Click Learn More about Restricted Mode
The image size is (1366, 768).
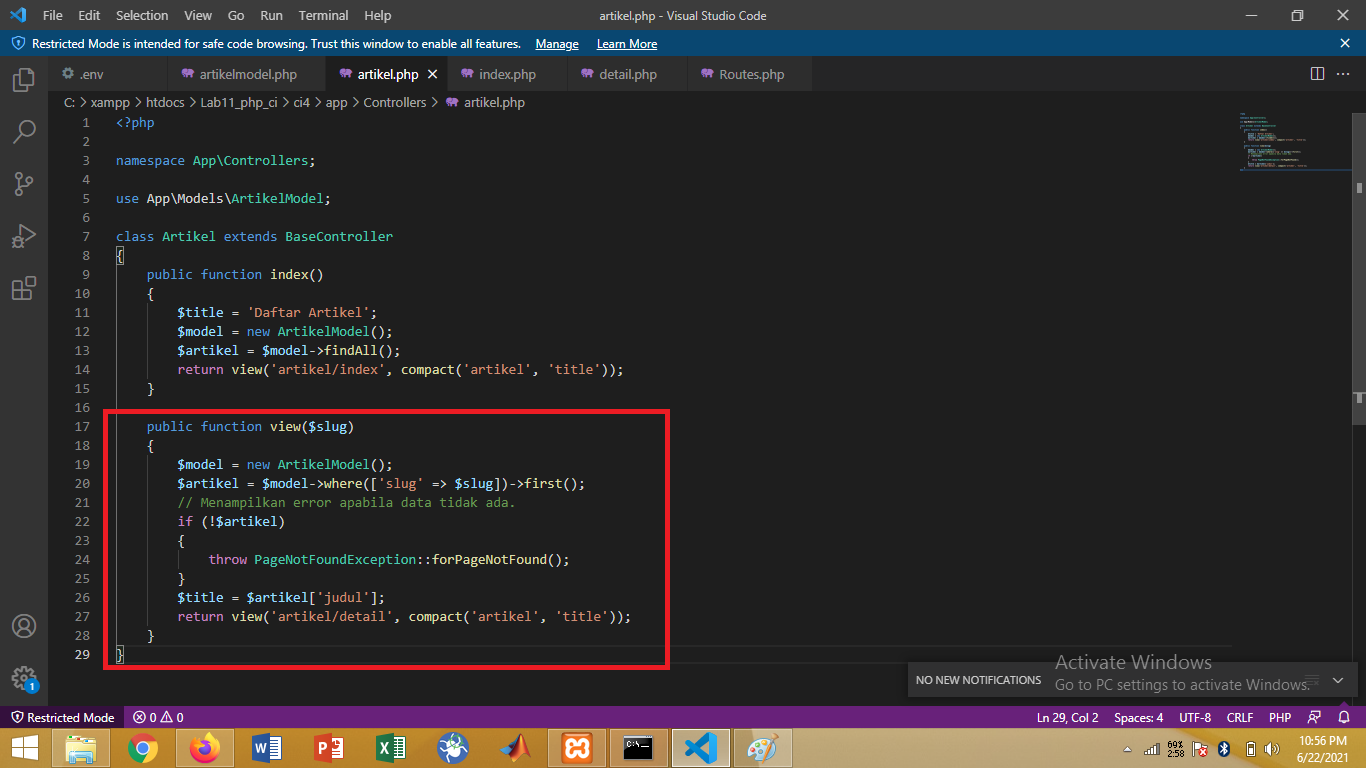[626, 43]
